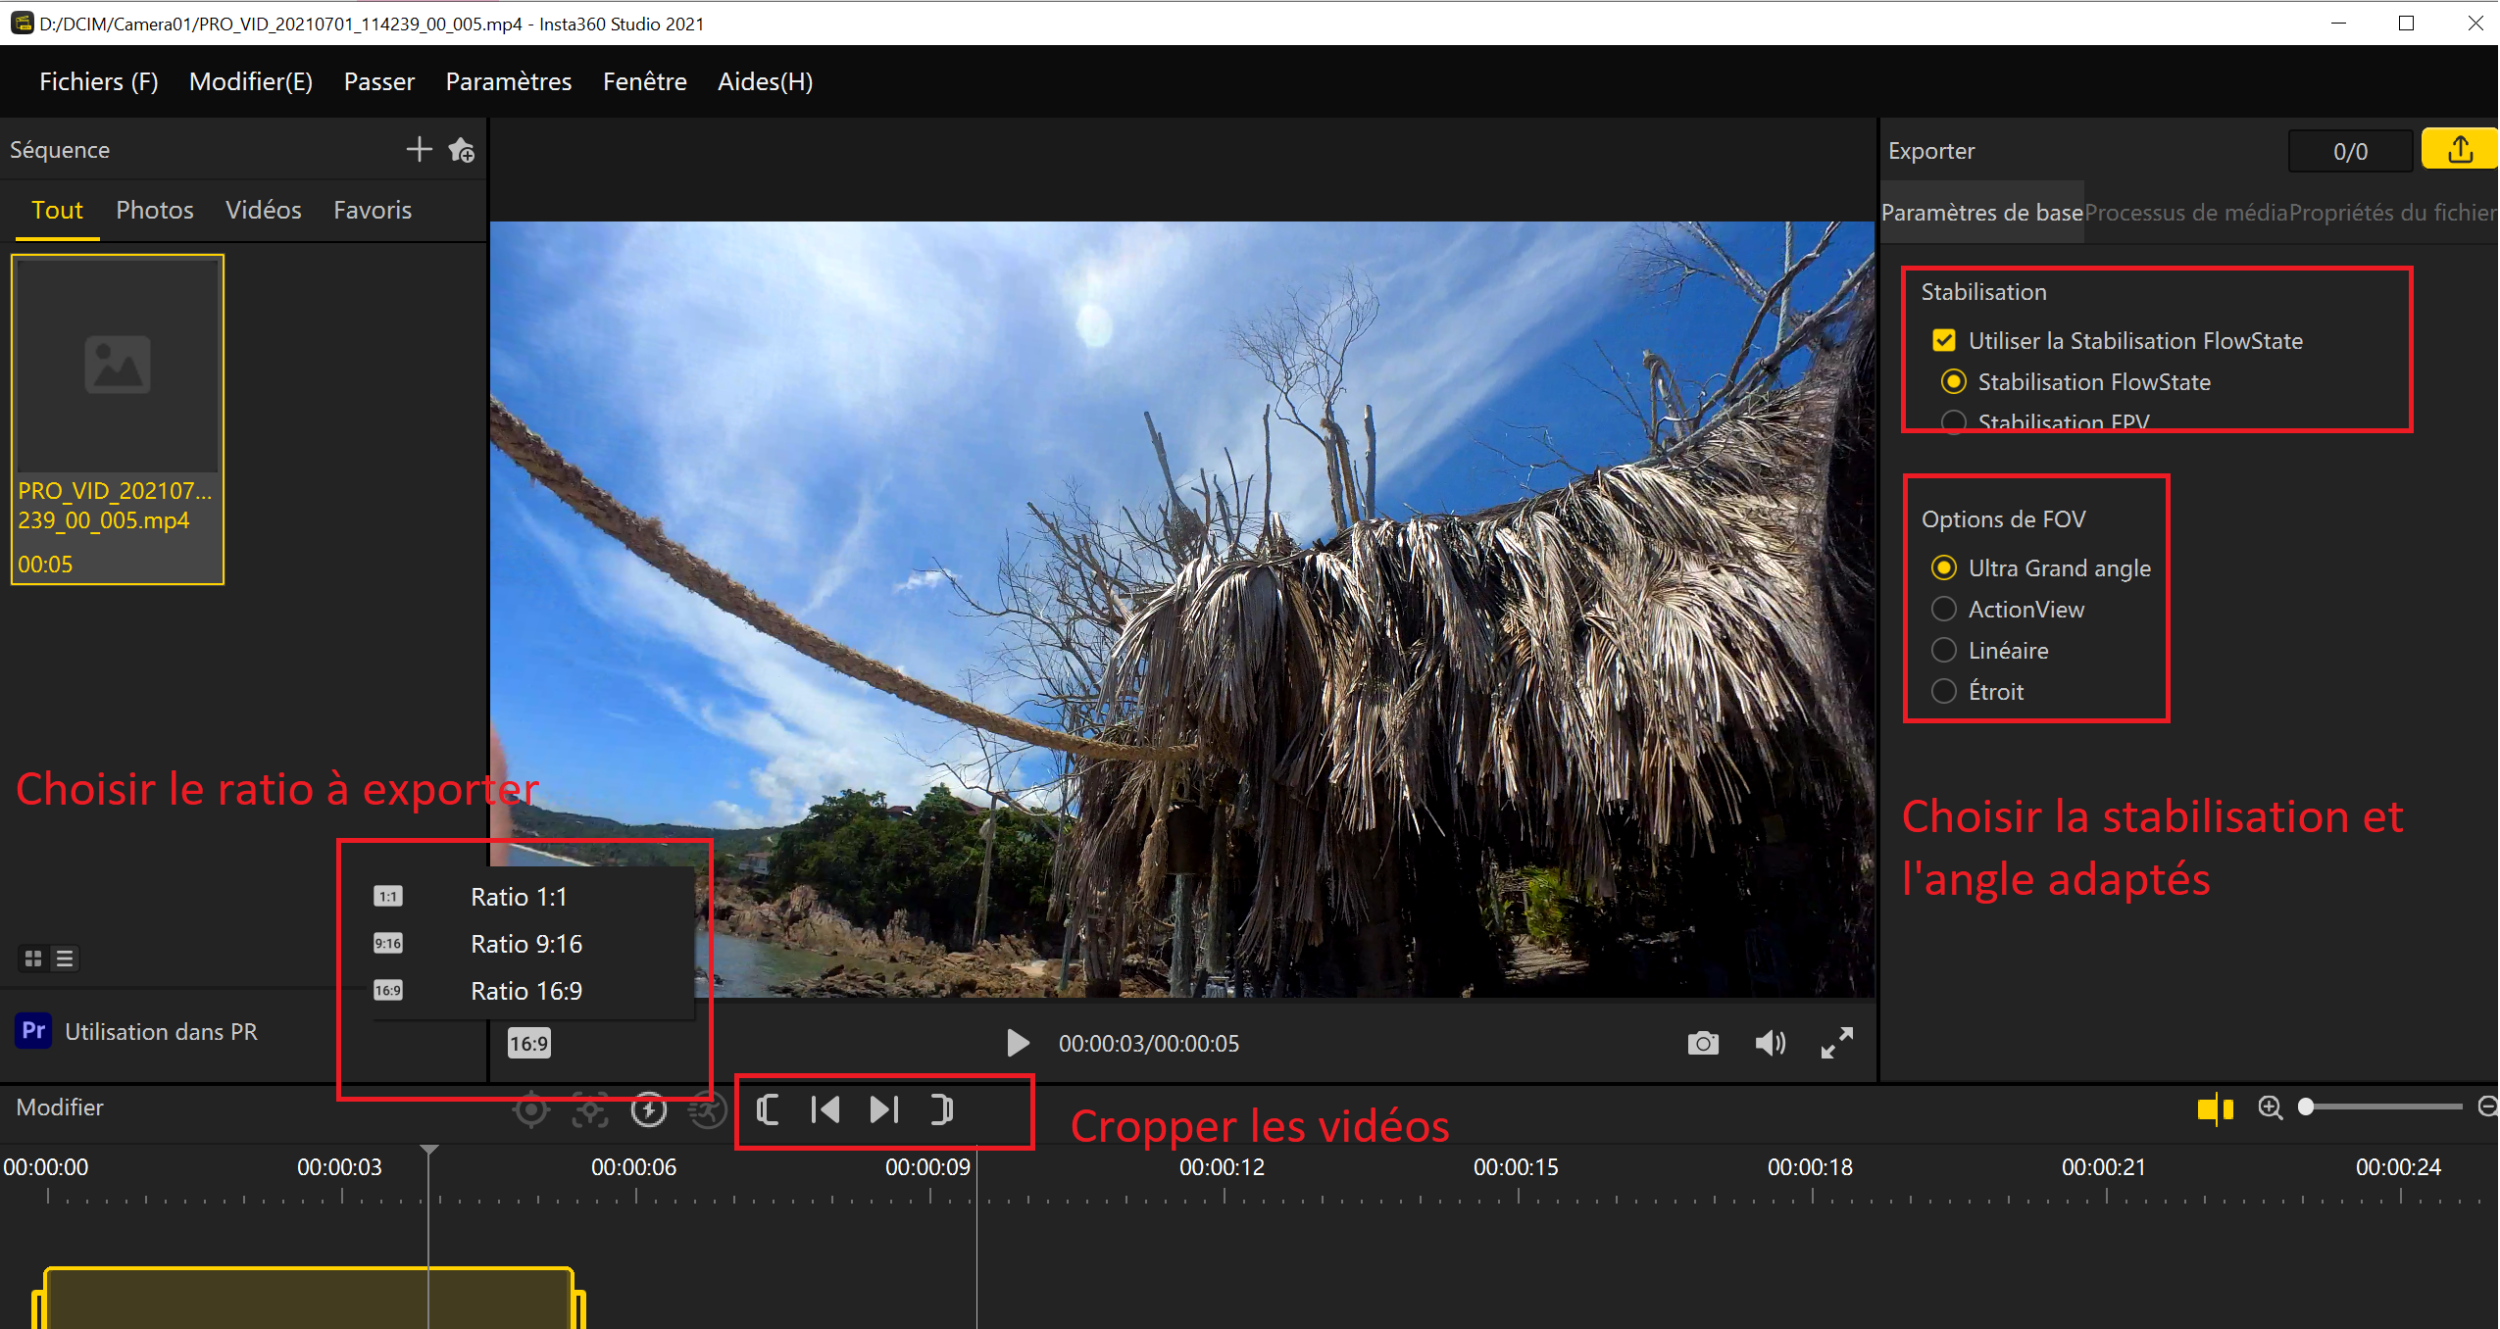The image size is (2500, 1329).
Task: Enter fullscreen preview mode
Action: [1837, 1043]
